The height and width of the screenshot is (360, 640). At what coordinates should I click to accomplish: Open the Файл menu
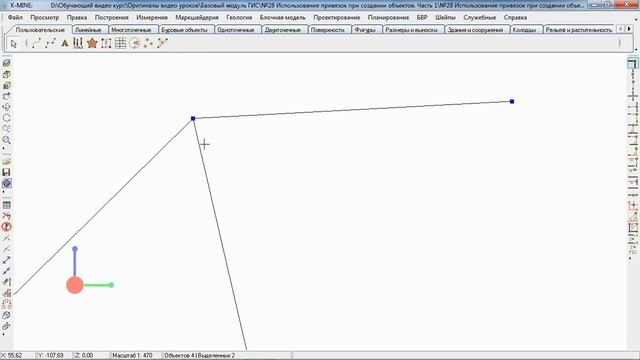(15, 18)
